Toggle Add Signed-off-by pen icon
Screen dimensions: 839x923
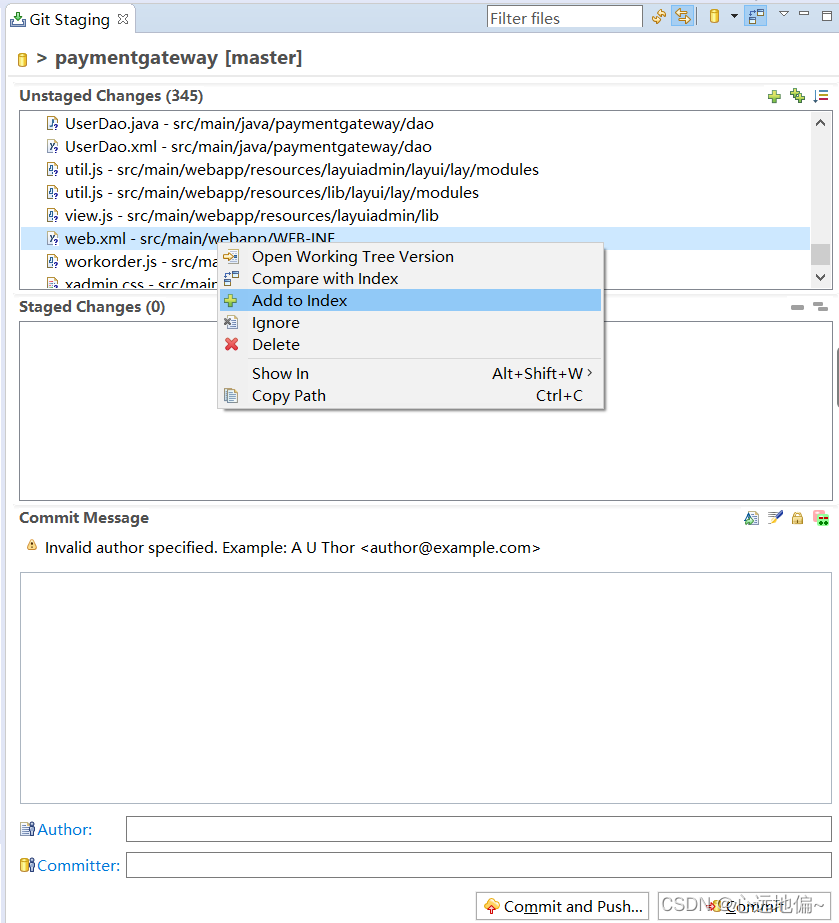tap(775, 518)
